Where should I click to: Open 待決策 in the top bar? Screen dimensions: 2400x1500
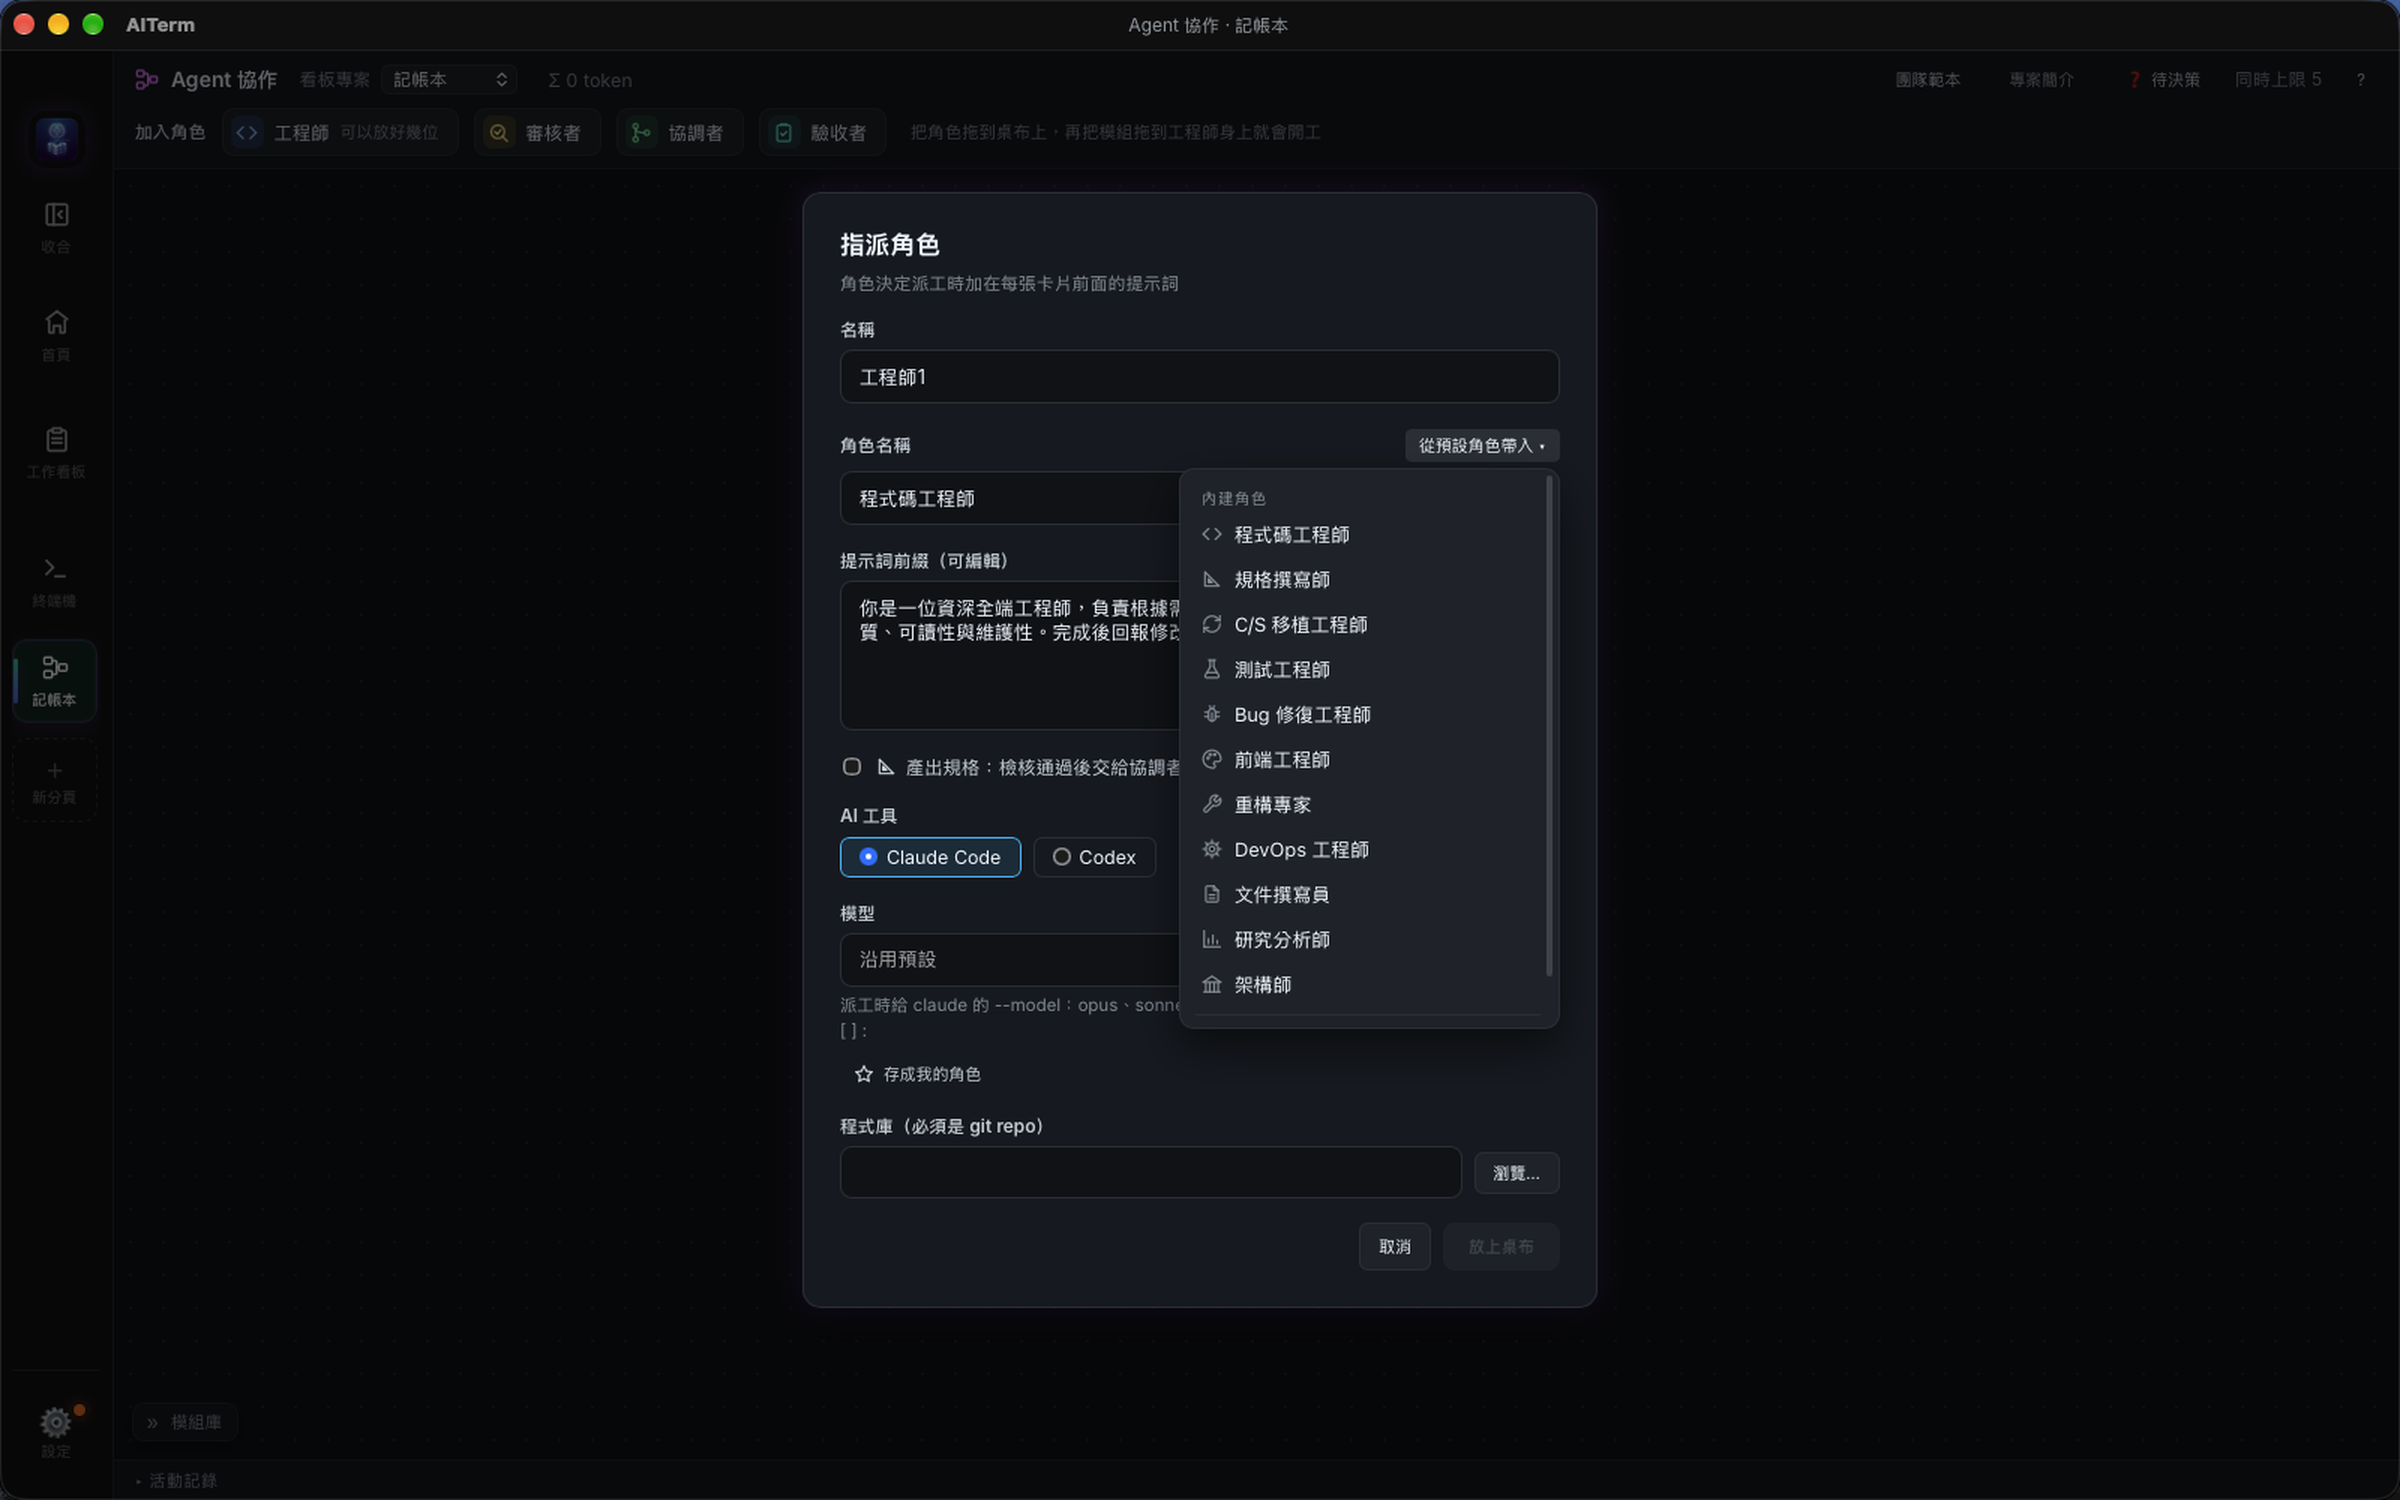2164,80
